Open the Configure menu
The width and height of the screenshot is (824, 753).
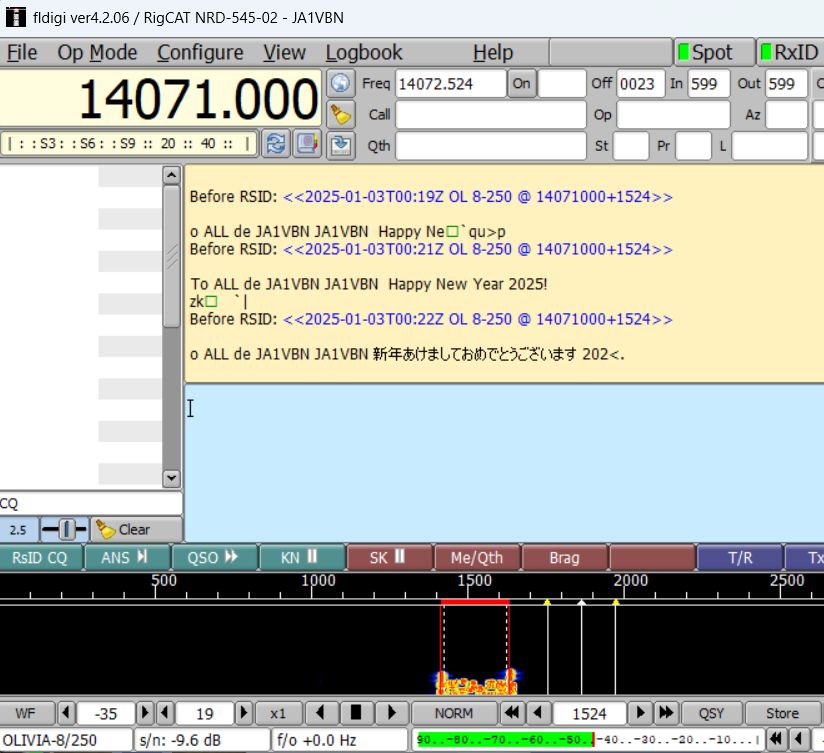[200, 52]
